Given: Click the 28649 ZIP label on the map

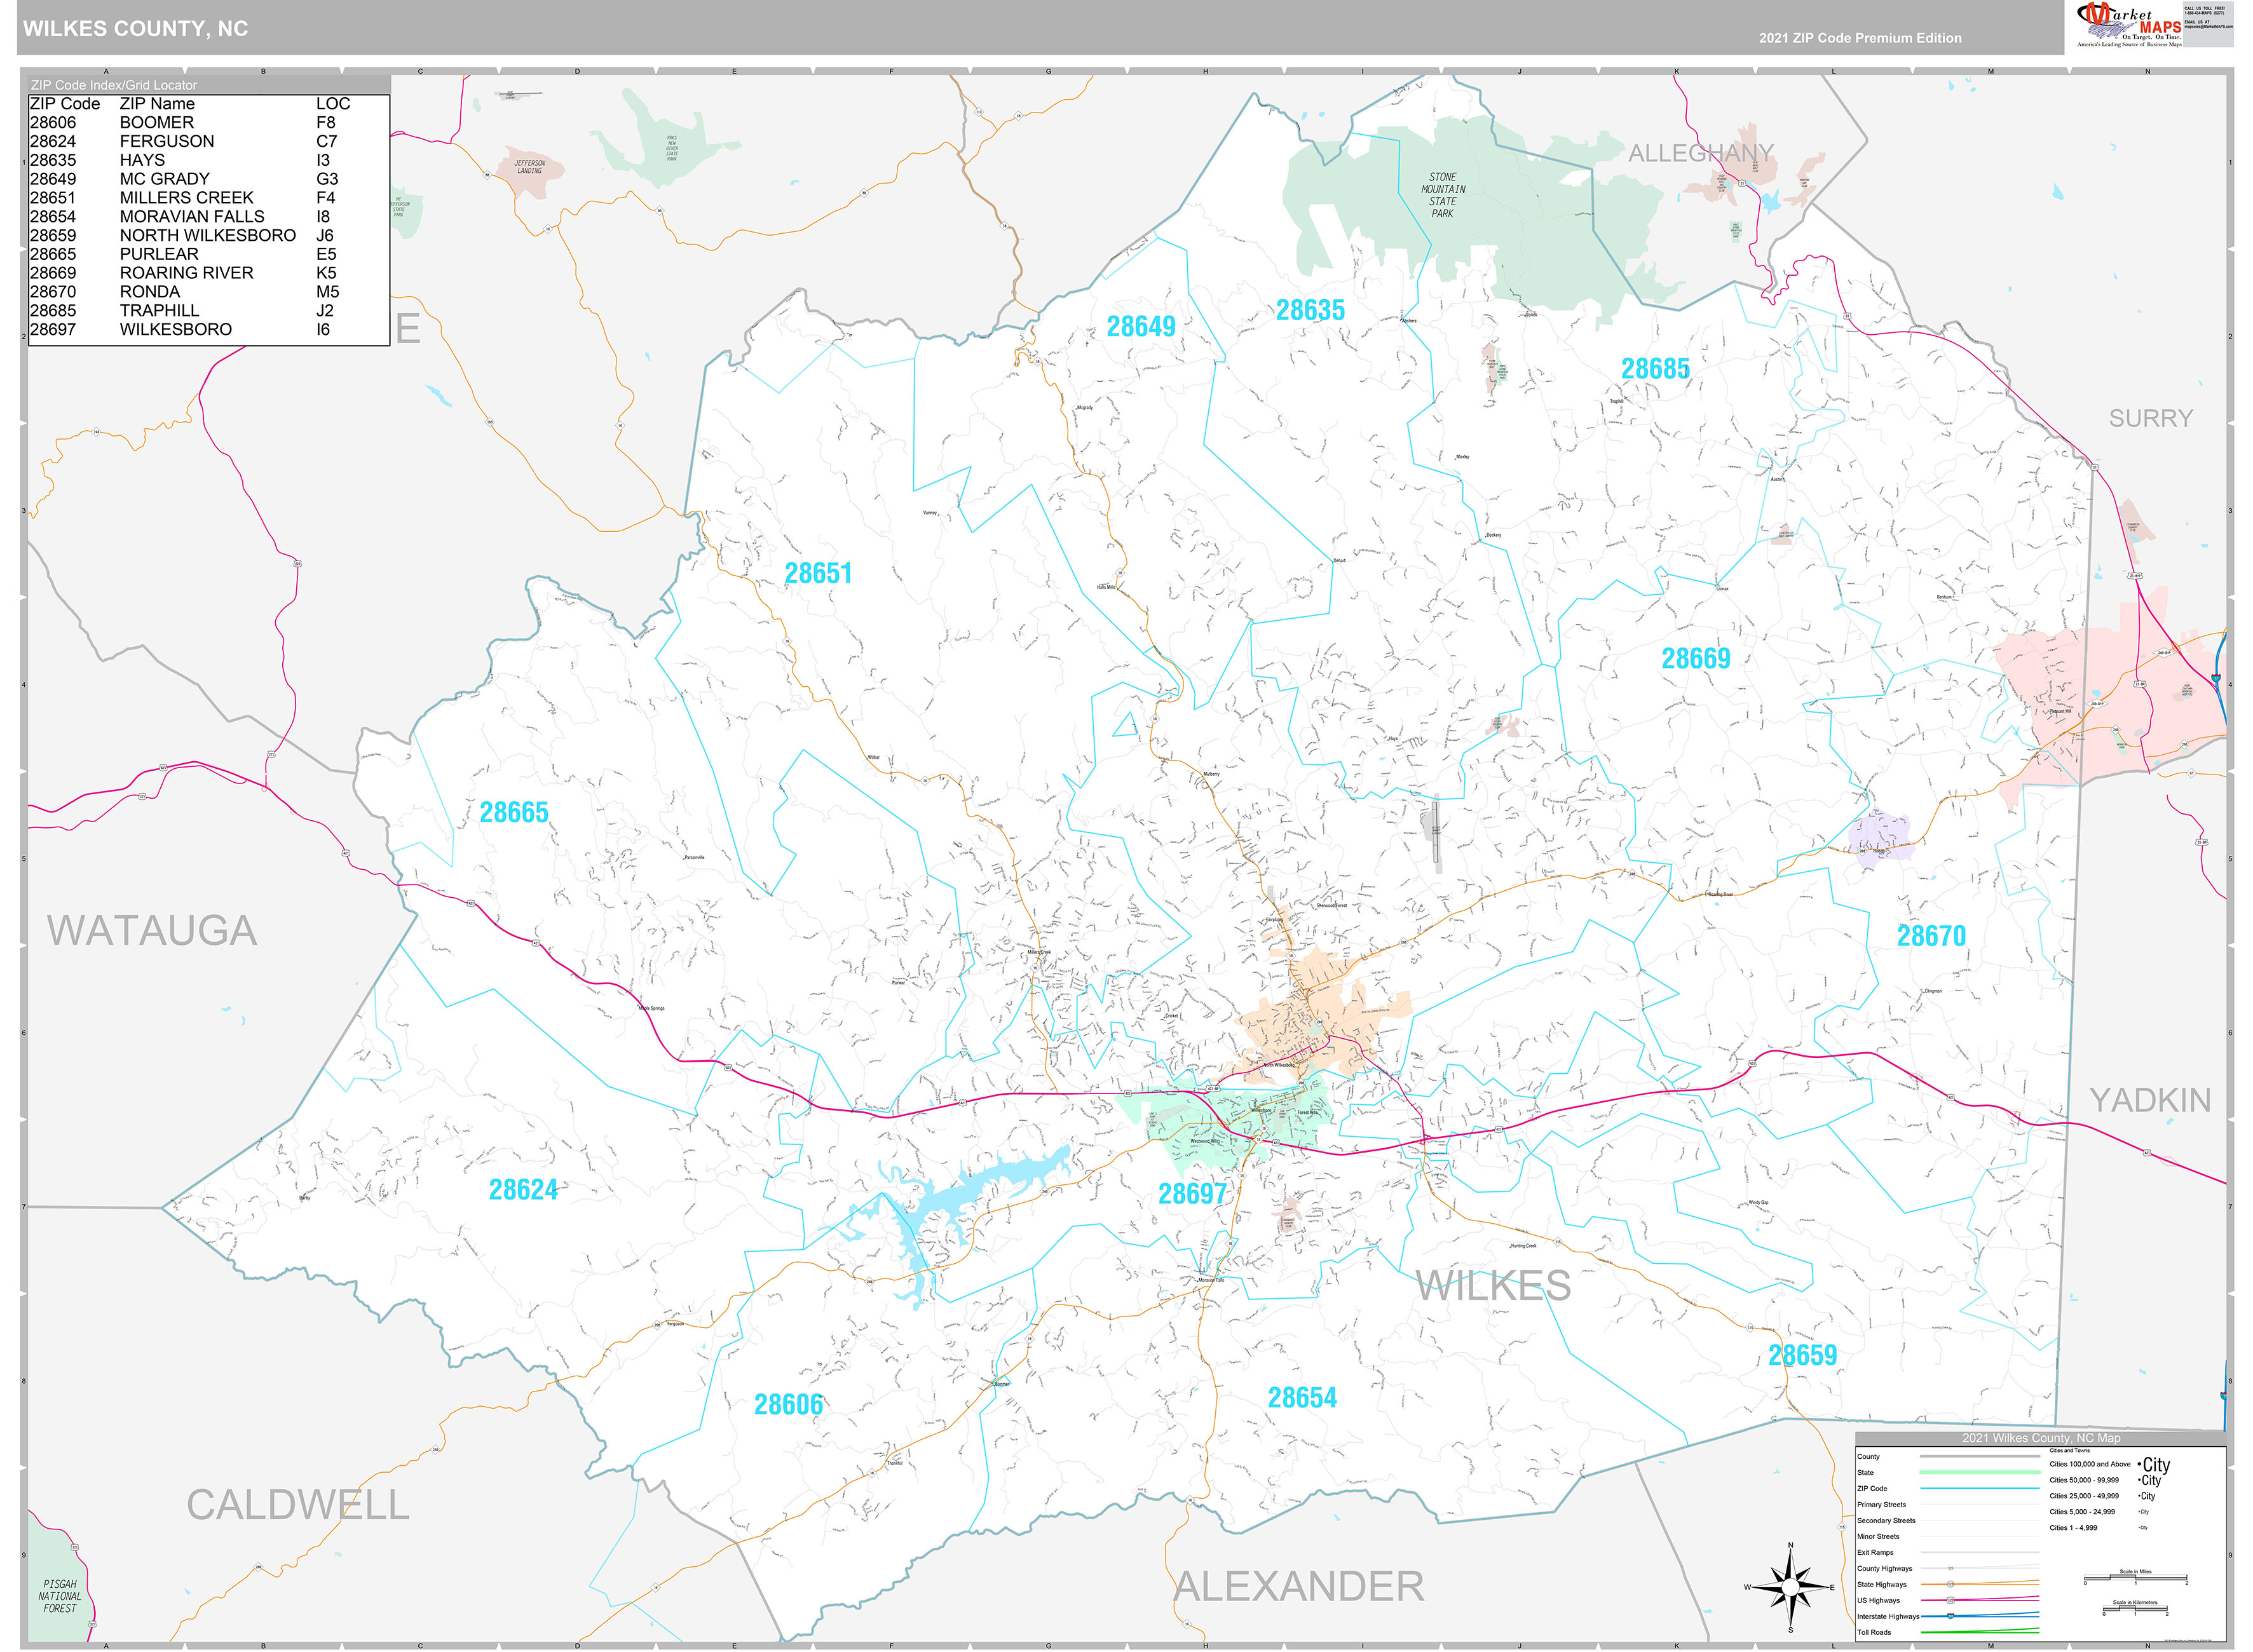Looking at the screenshot, I should pos(1141,326).
